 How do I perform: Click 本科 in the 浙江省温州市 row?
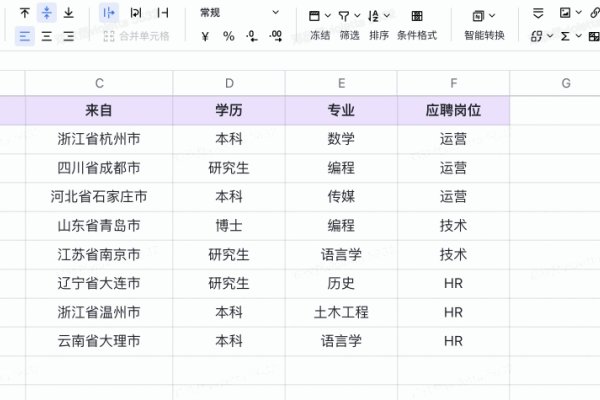[x=229, y=312]
